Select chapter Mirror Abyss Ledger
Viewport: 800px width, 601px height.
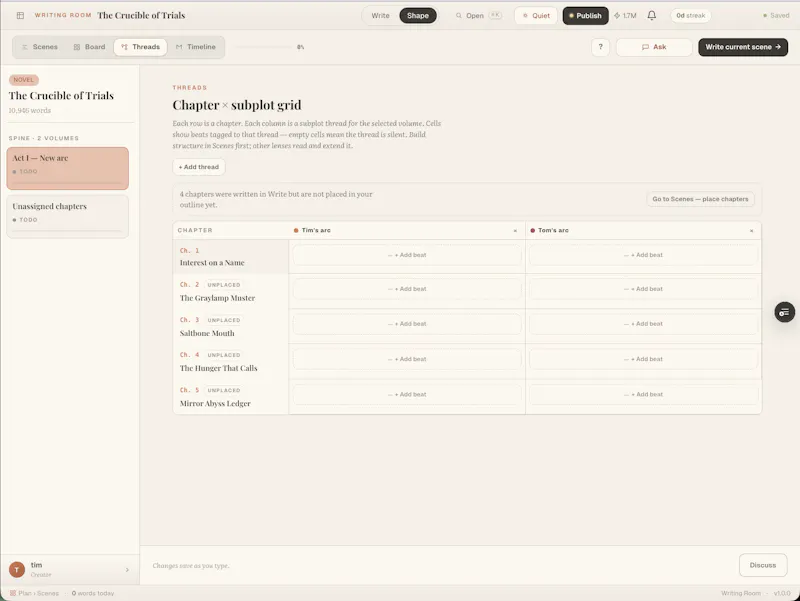[x=231, y=397]
